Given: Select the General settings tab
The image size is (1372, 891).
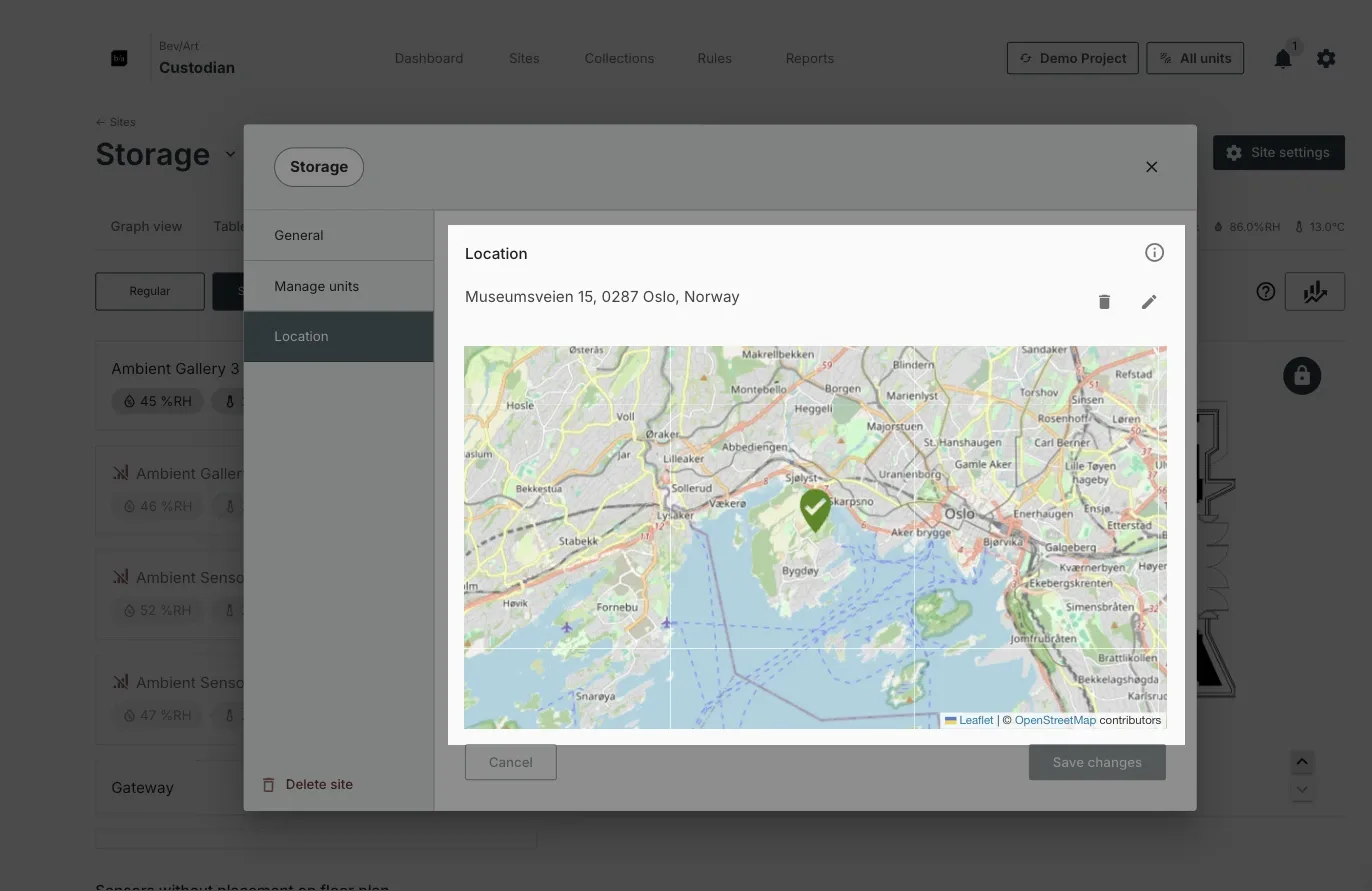Looking at the screenshot, I should tap(338, 236).
